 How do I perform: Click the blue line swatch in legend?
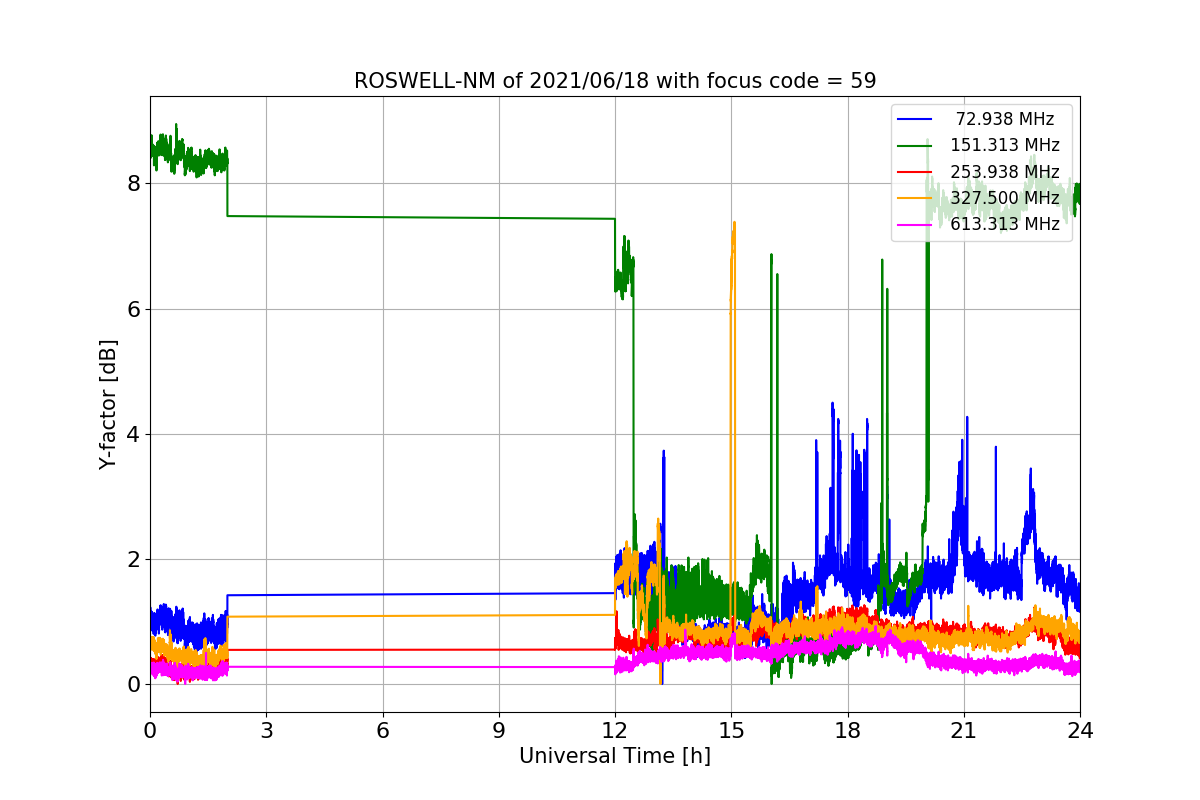915,119
